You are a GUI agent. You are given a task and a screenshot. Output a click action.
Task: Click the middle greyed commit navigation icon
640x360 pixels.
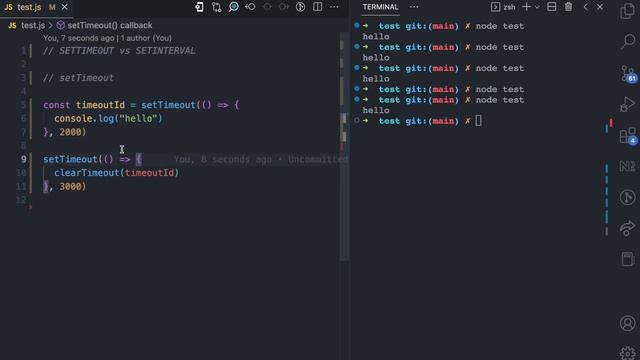(x=267, y=7)
